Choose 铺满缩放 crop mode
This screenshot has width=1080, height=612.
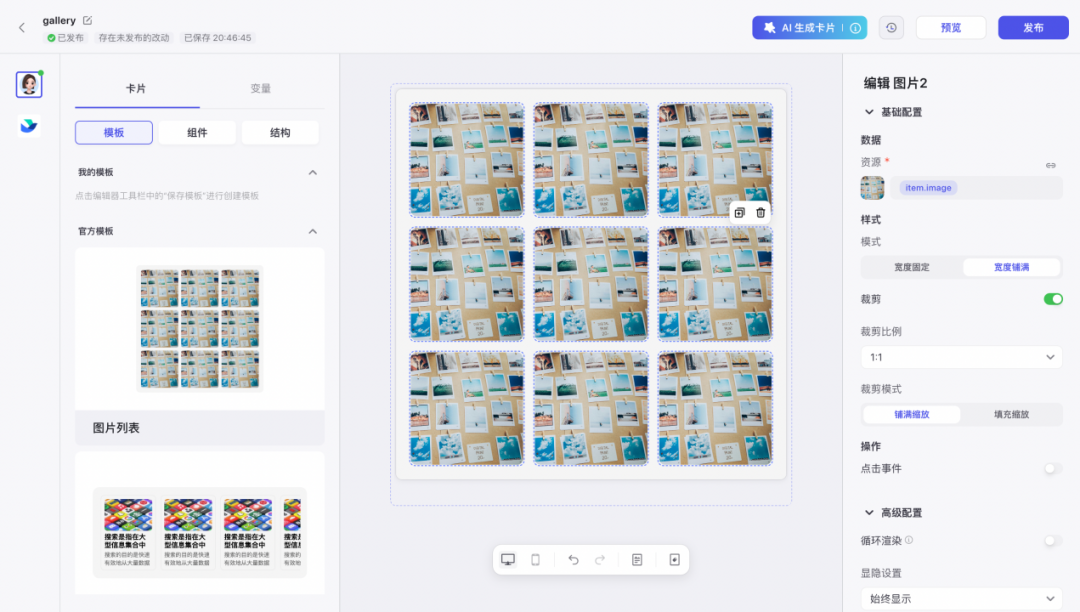[x=911, y=414]
